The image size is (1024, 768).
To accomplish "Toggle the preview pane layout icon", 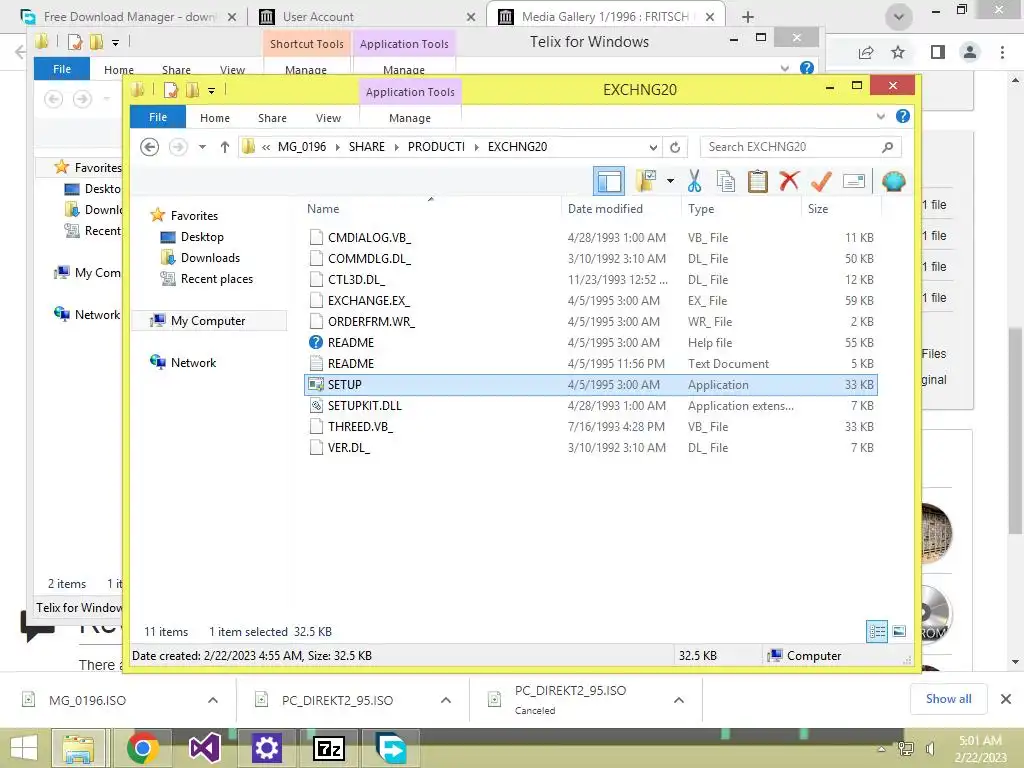I will [609, 182].
